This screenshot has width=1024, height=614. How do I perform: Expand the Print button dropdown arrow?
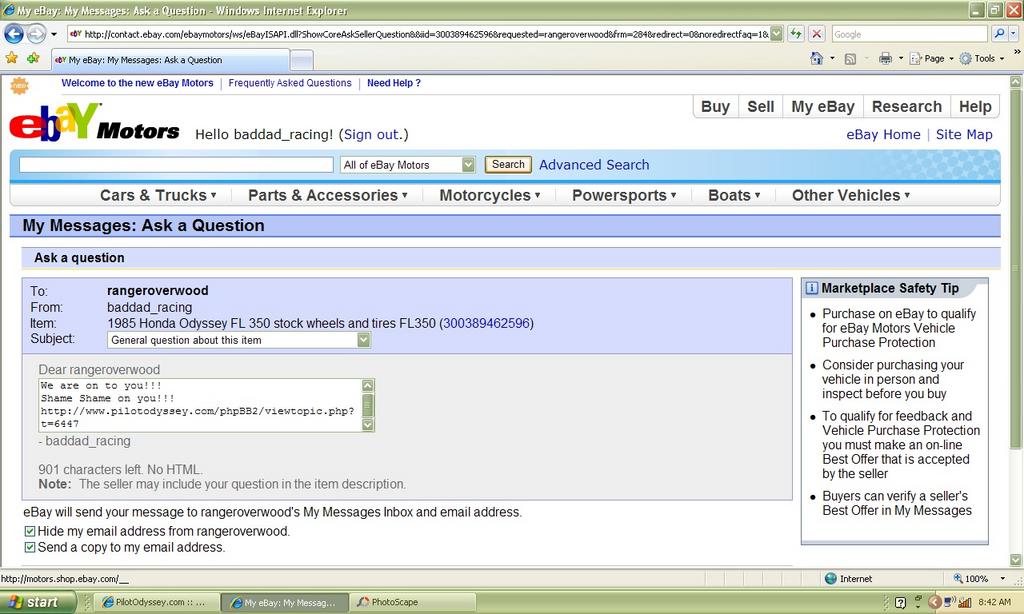(x=901, y=59)
